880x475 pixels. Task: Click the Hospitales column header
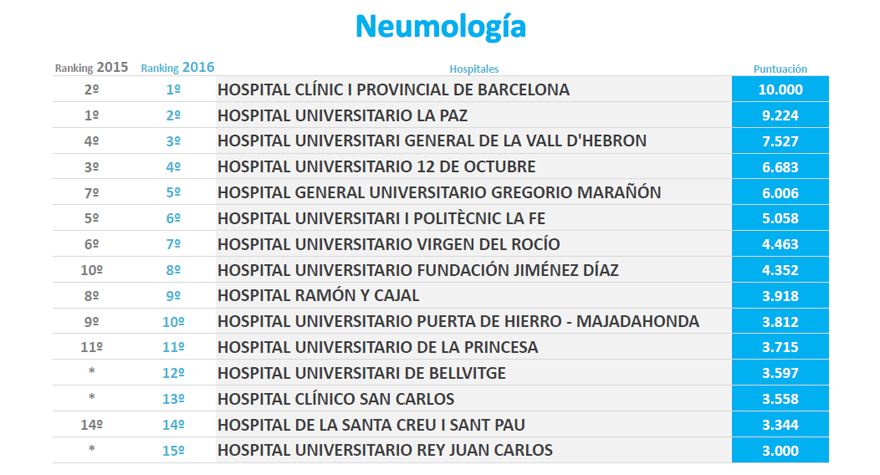pos(474,69)
